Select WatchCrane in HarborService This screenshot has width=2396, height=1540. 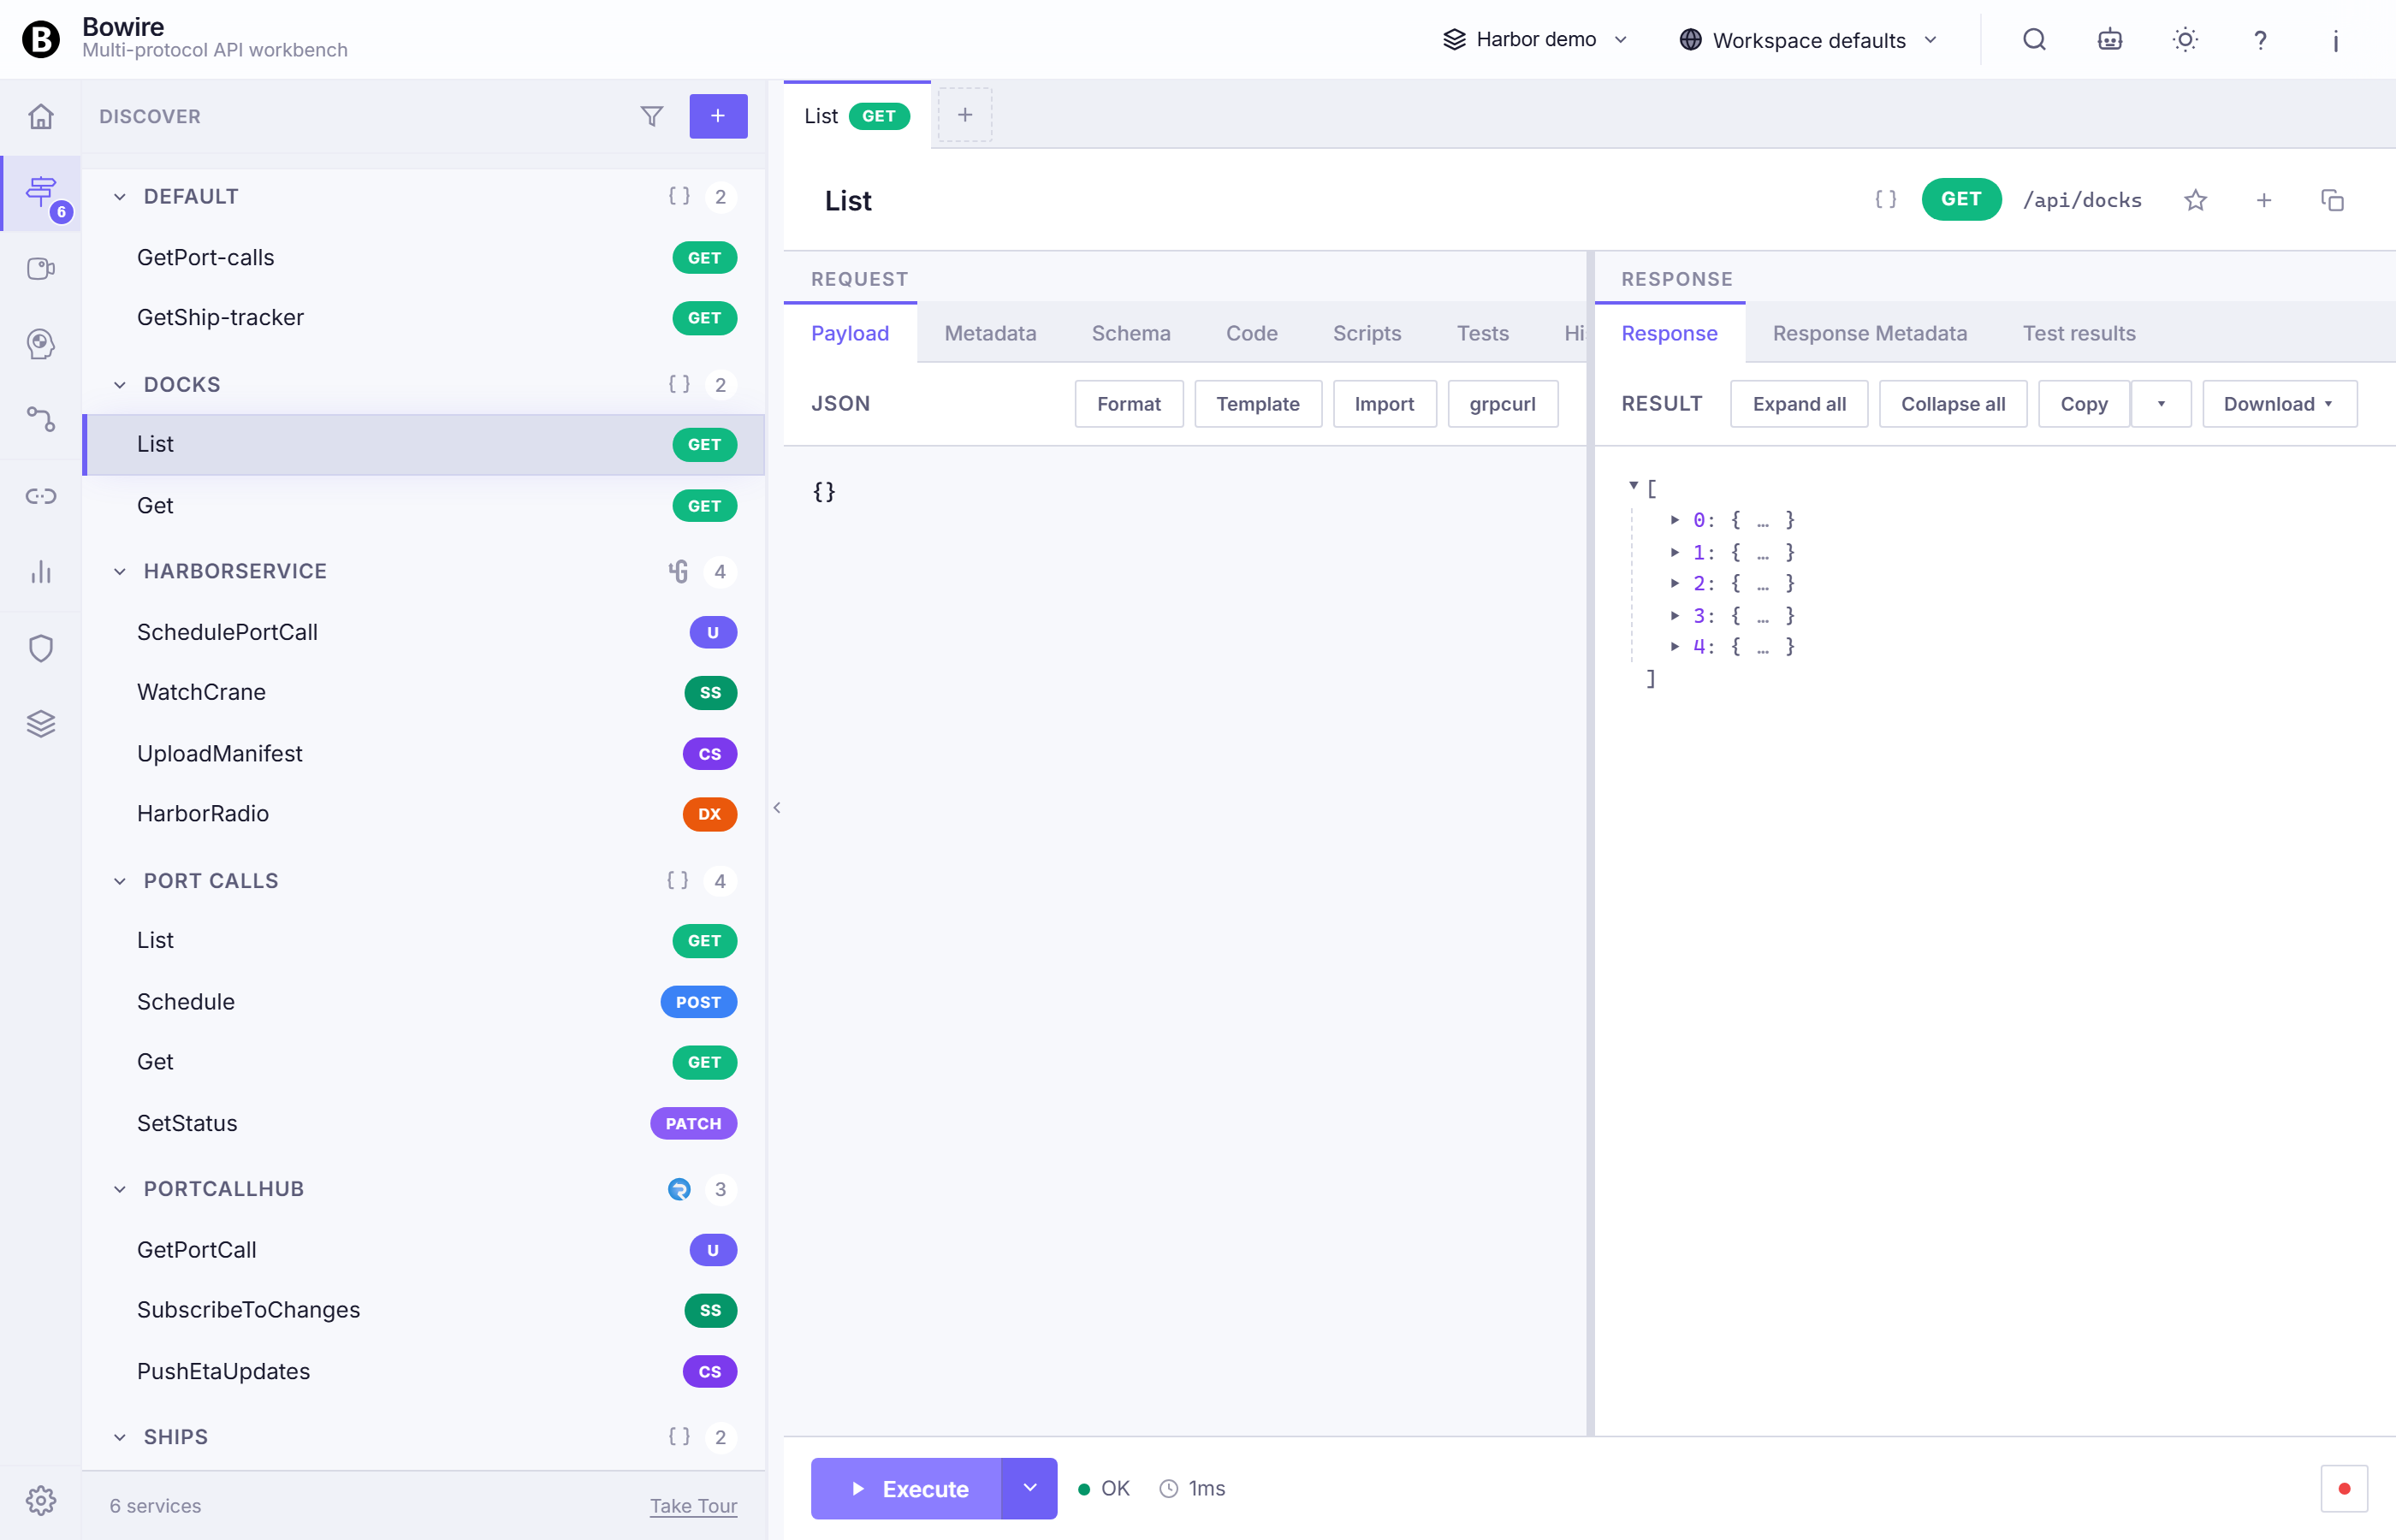click(x=424, y=692)
